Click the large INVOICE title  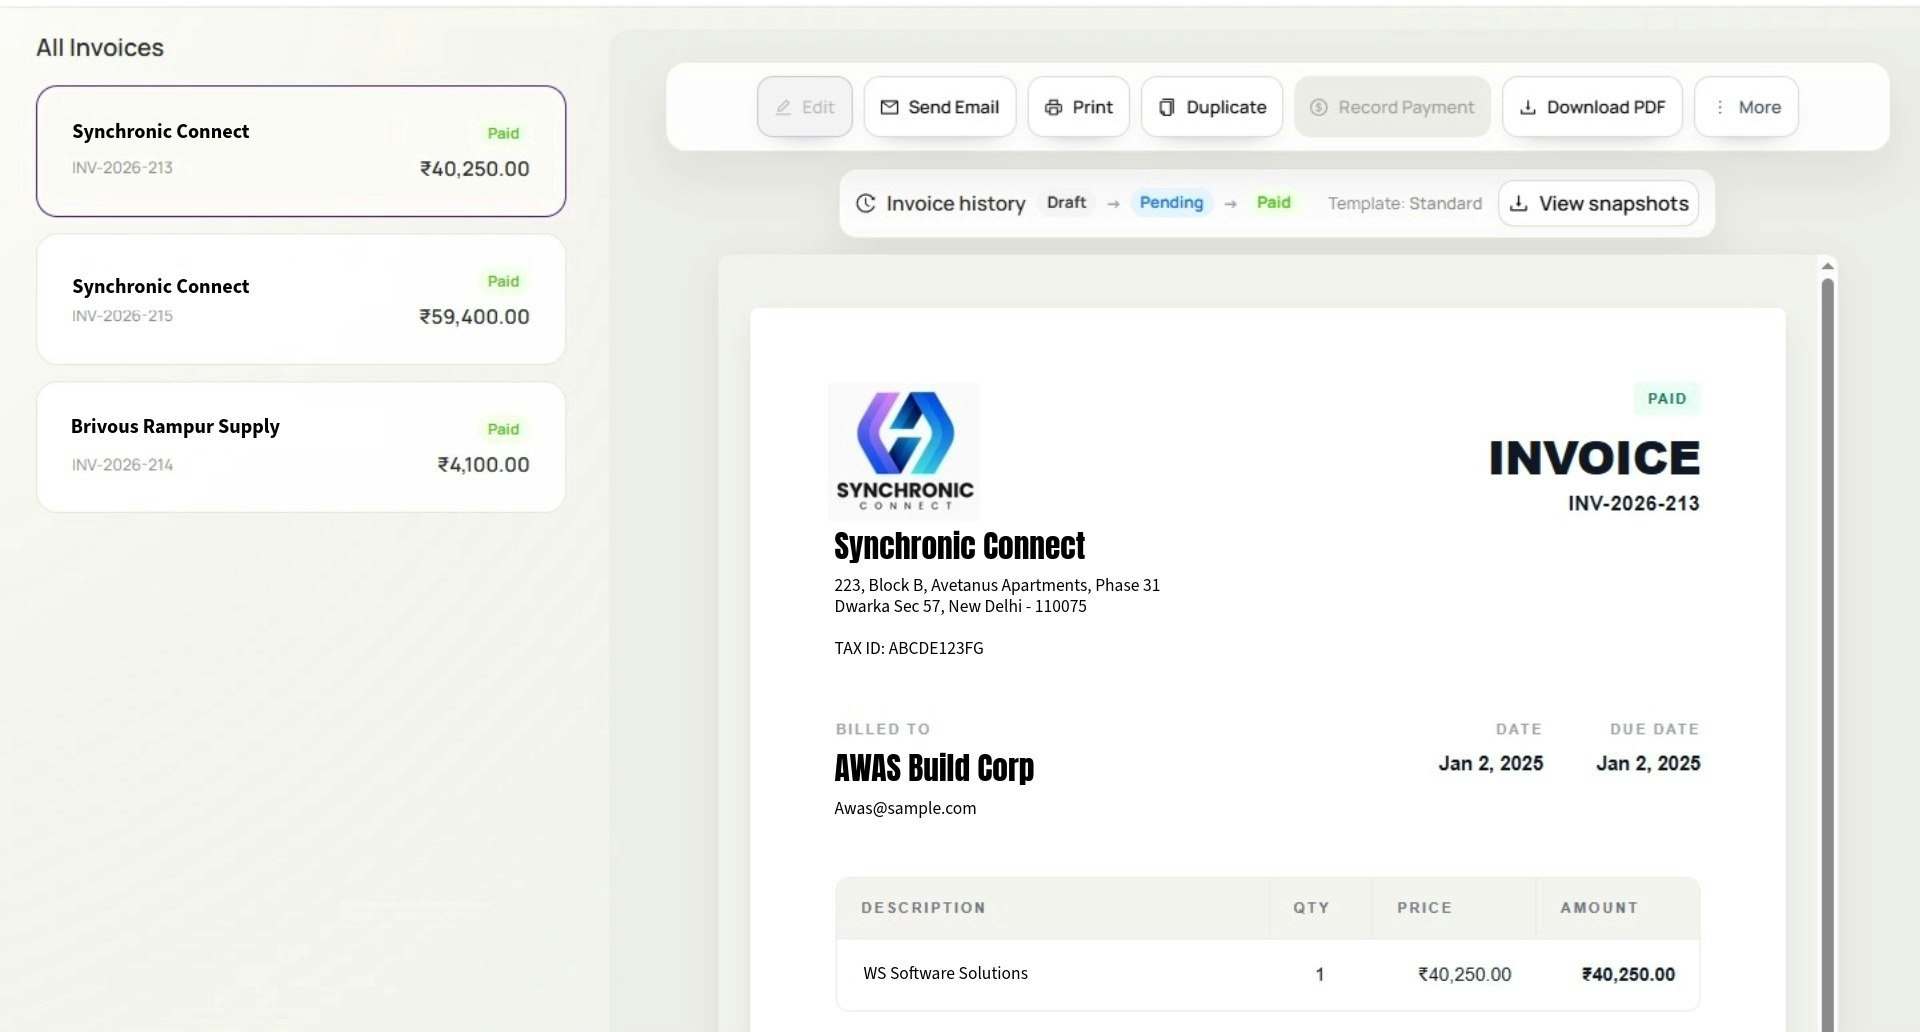pos(1594,458)
